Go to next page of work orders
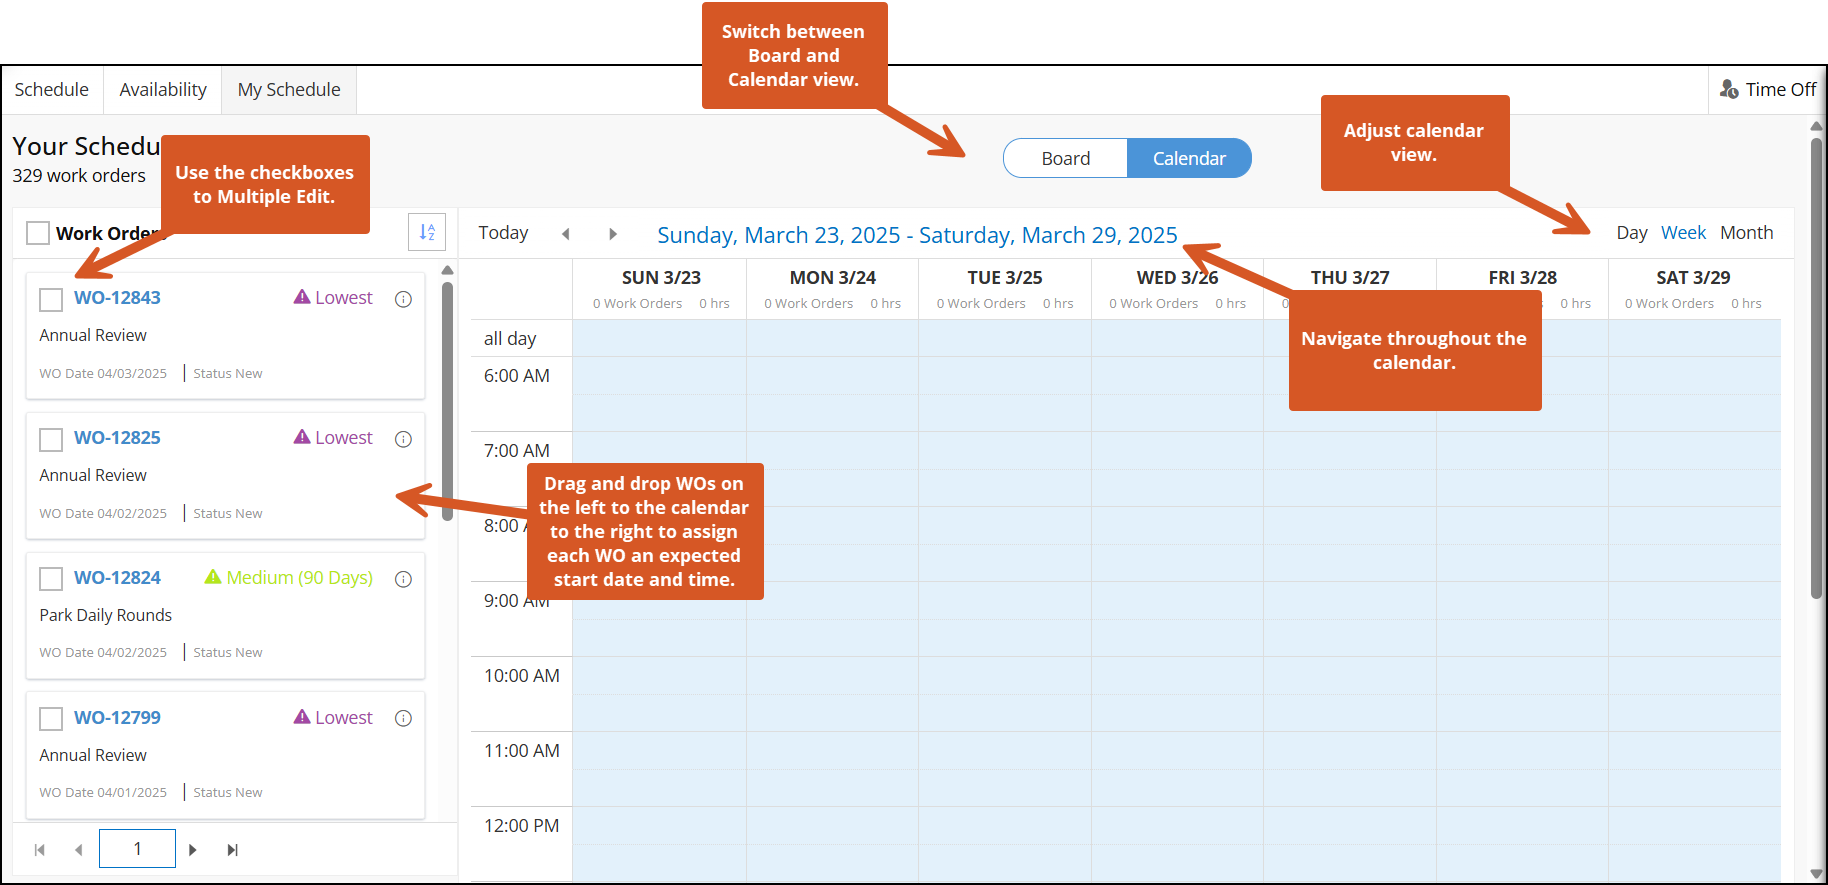 (x=193, y=850)
